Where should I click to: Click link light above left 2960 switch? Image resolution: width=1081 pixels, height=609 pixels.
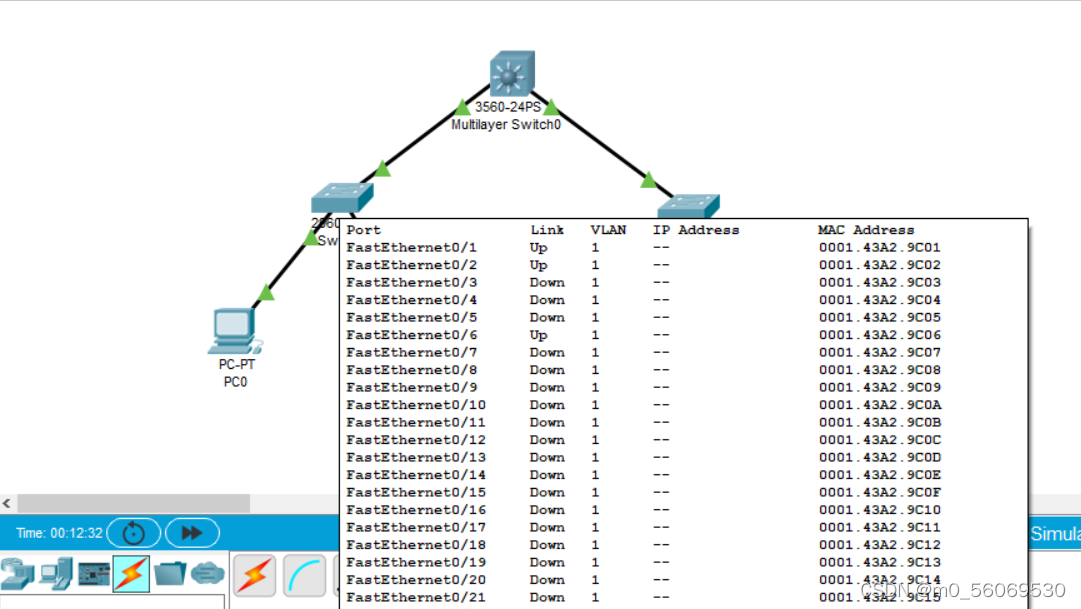point(383,168)
